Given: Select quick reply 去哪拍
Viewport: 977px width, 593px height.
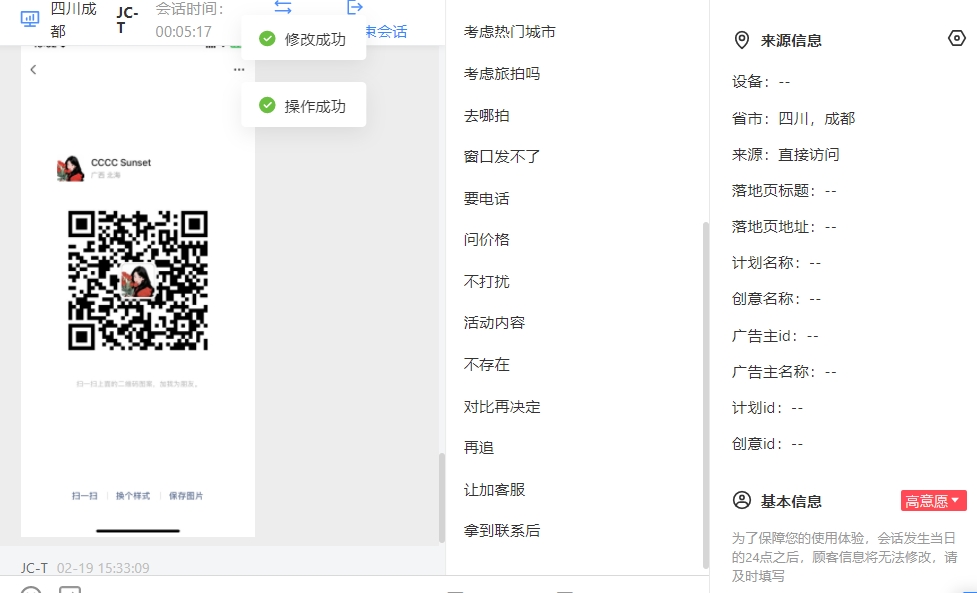Looking at the screenshot, I should coord(487,115).
